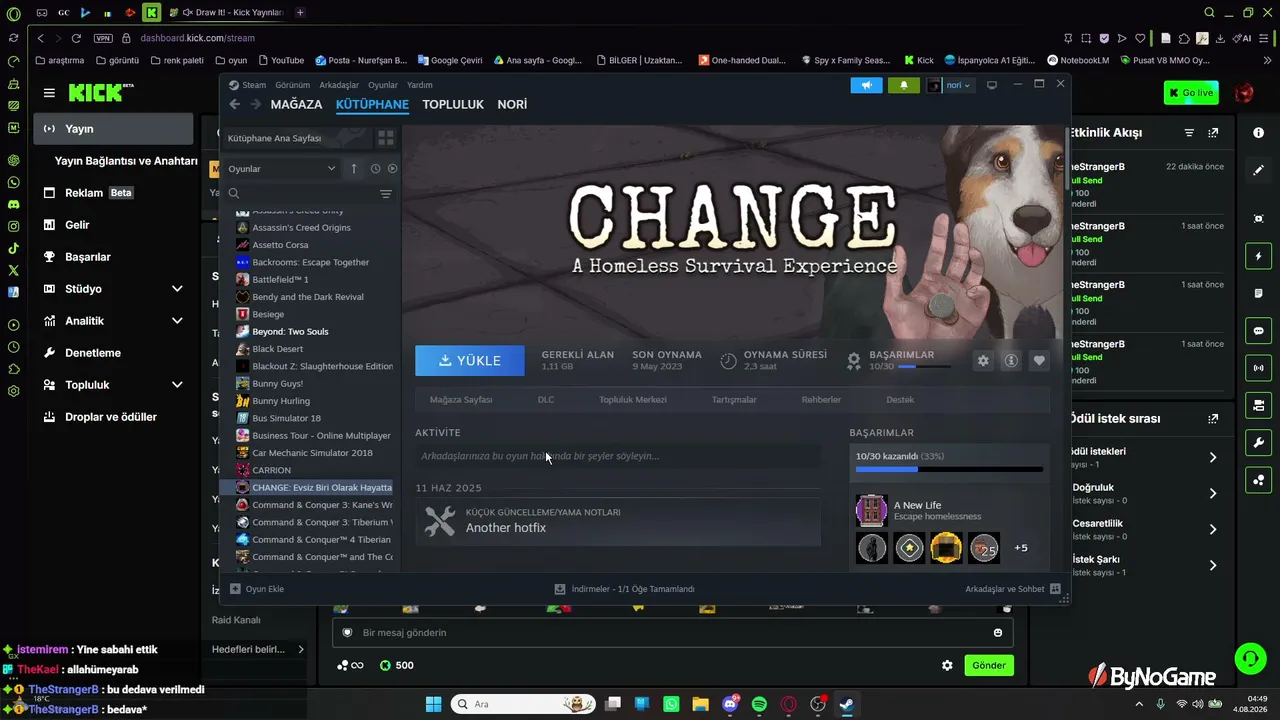The image size is (1280, 720).
Task: Open Steam Big Picture mode icon
Action: coord(992,85)
